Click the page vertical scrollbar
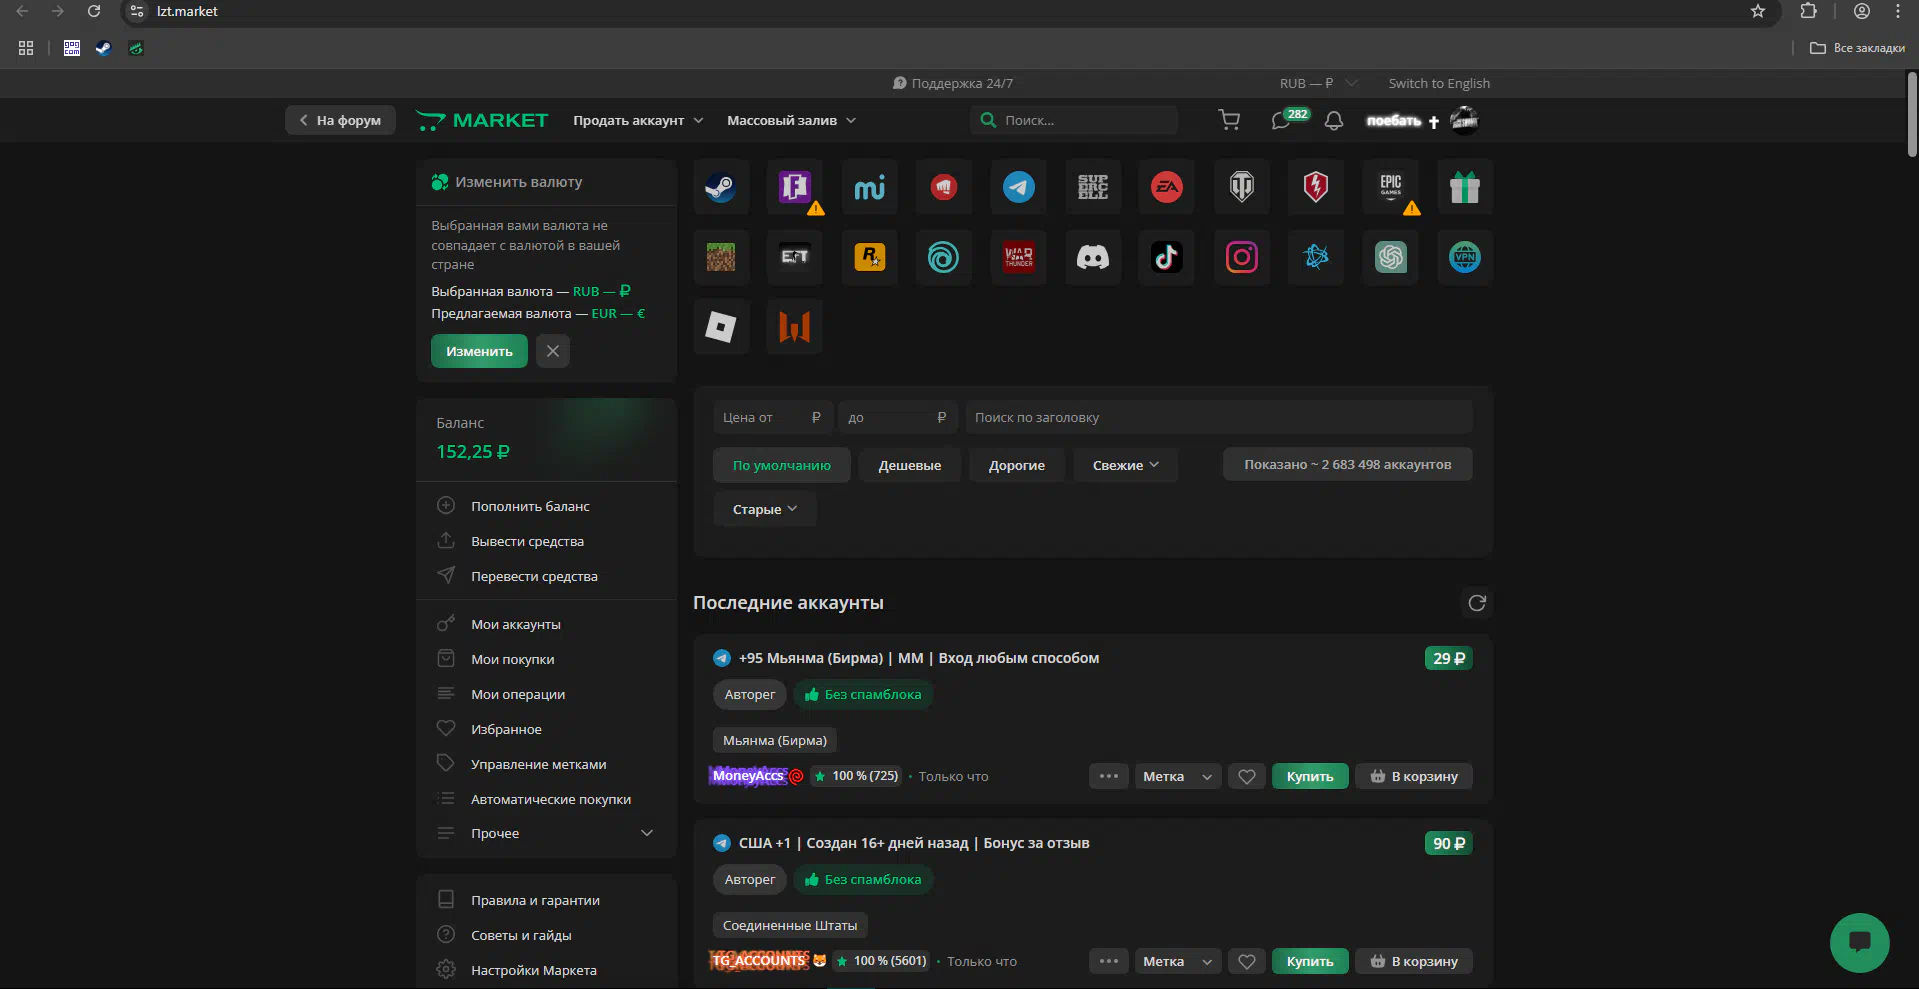Image resolution: width=1919 pixels, height=989 pixels. pyautogui.click(x=1912, y=115)
